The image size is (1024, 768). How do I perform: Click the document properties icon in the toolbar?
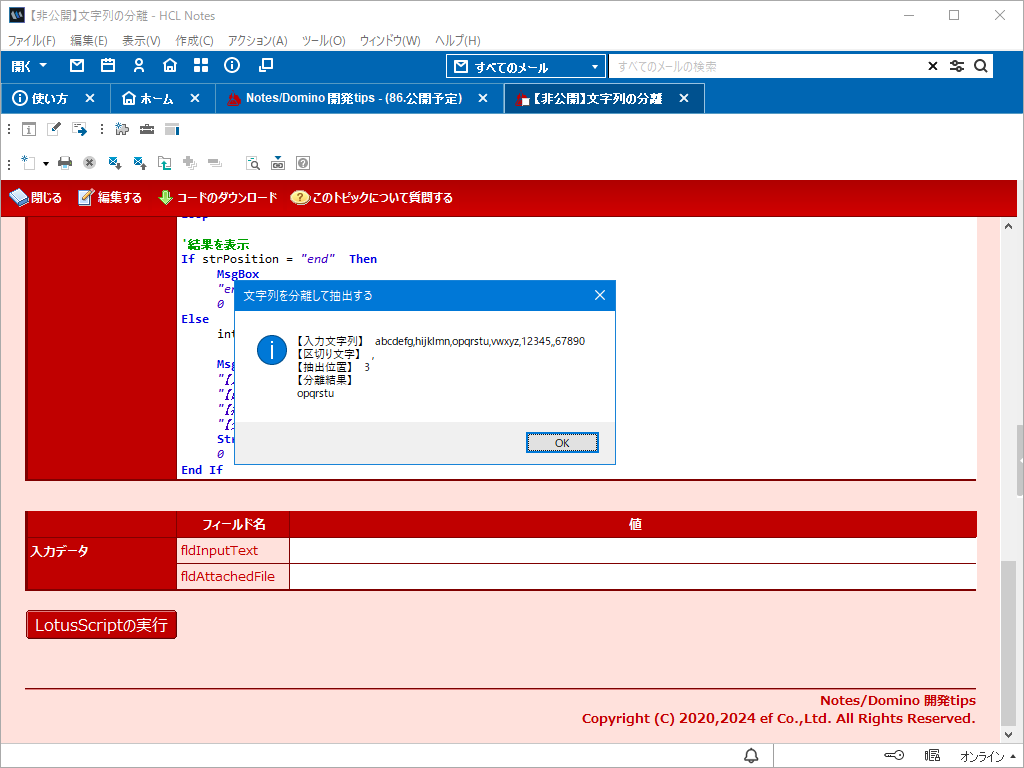[29, 129]
